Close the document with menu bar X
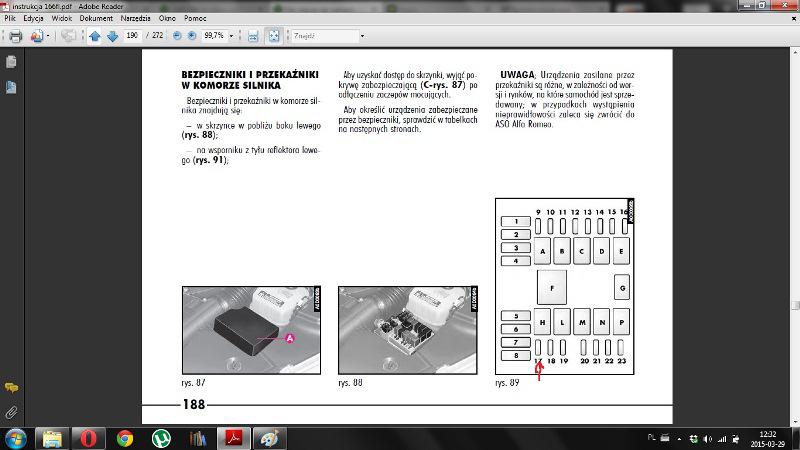 pyautogui.click(x=794, y=18)
